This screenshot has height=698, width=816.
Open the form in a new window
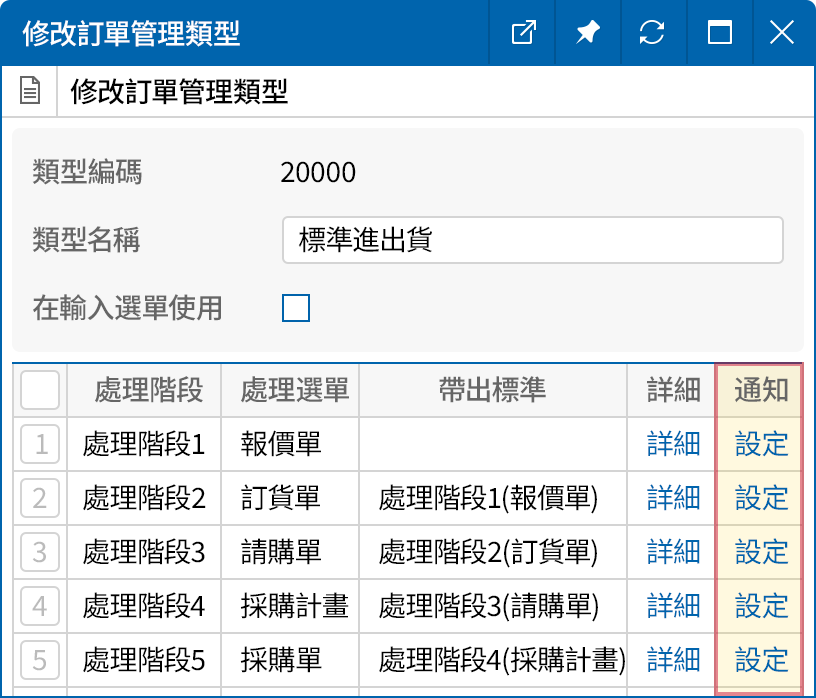pos(522,33)
